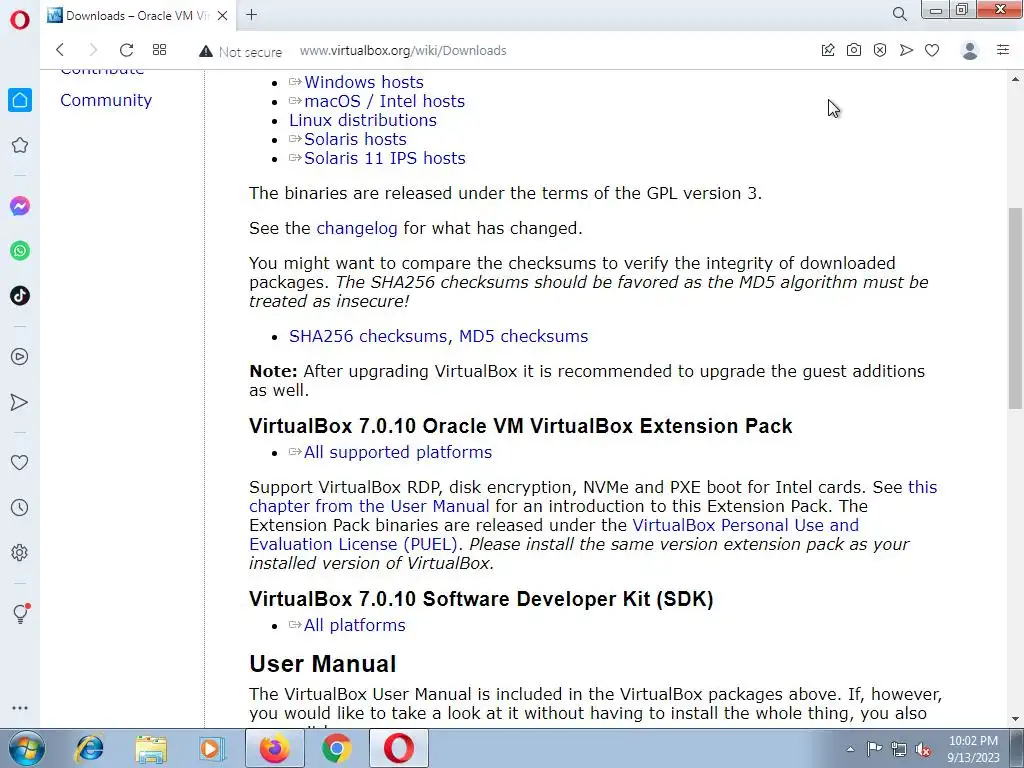Open the taskbar clock showing 10:02 PM
Screen dimensions: 1024x768
click(x=973, y=749)
